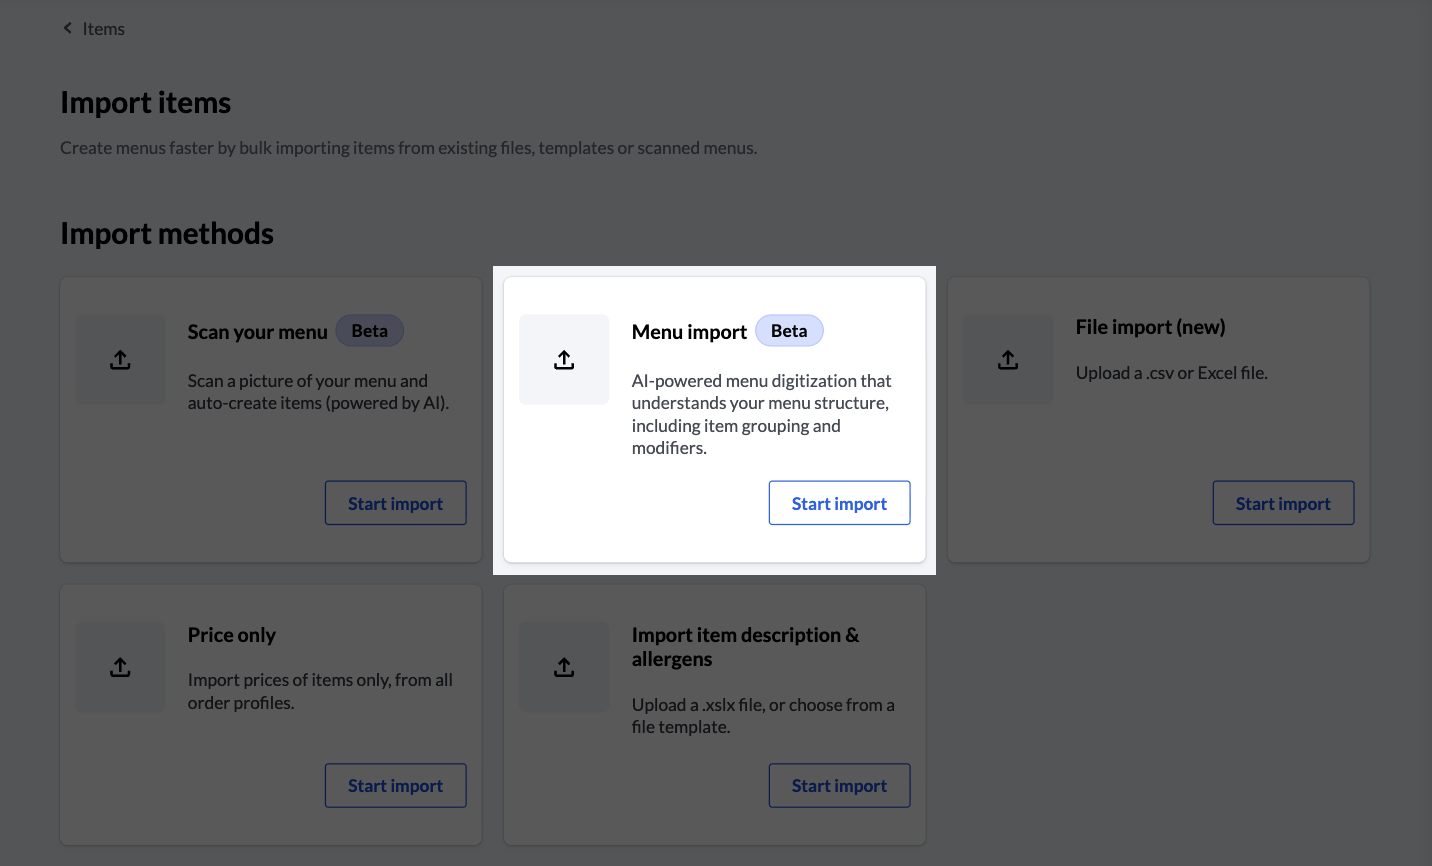Click the back chevron beside Items

[68, 28]
